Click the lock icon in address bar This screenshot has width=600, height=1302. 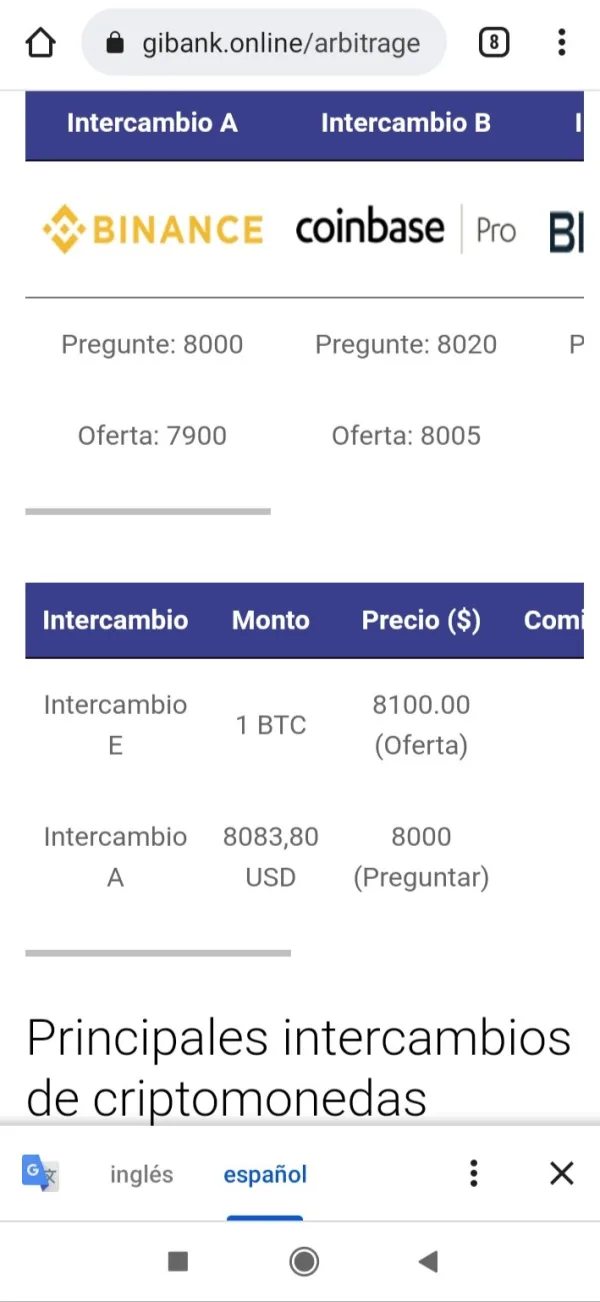116,43
